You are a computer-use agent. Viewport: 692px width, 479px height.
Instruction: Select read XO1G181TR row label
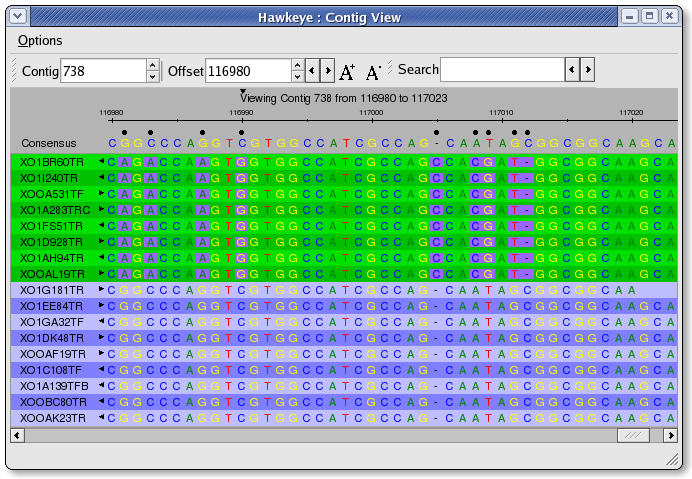point(52,290)
